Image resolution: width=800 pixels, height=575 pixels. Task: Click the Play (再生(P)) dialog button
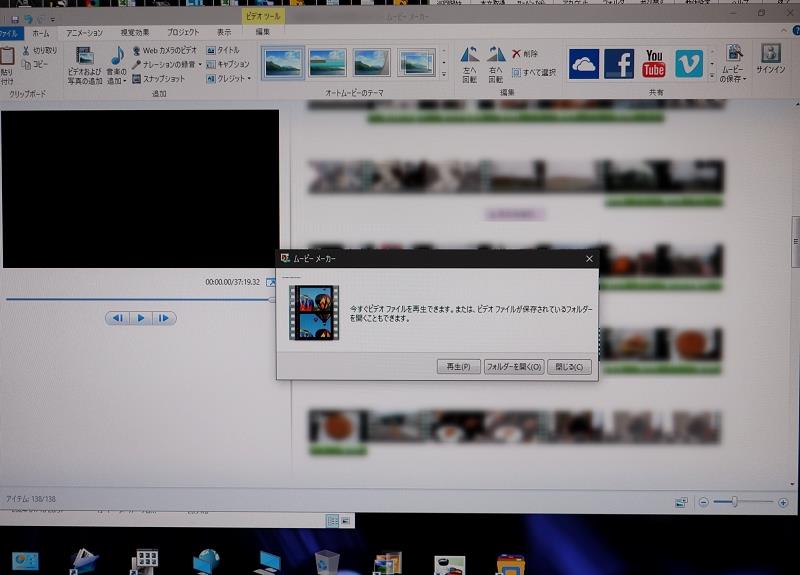pyautogui.click(x=458, y=366)
